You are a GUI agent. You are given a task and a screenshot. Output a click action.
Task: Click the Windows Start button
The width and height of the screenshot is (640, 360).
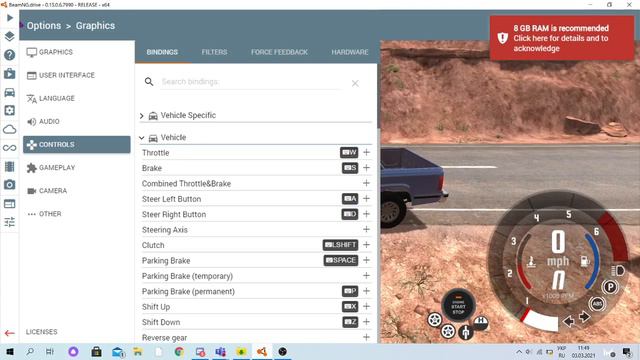click(x=10, y=351)
